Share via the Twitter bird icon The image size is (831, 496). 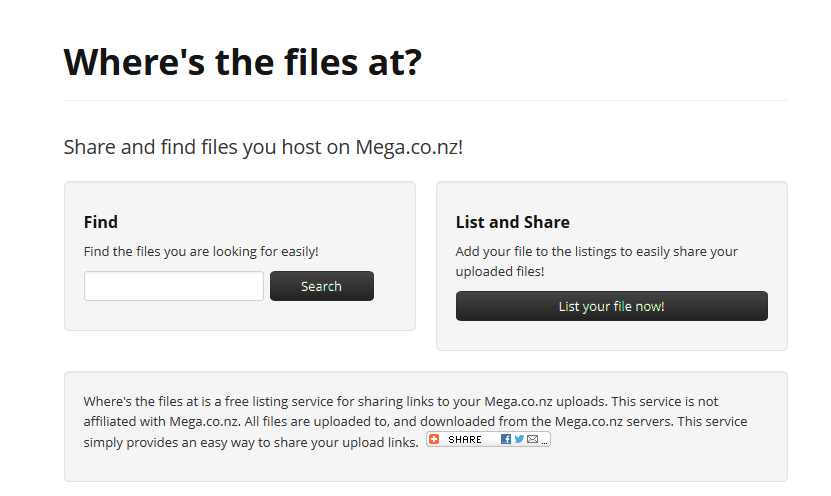coord(519,439)
